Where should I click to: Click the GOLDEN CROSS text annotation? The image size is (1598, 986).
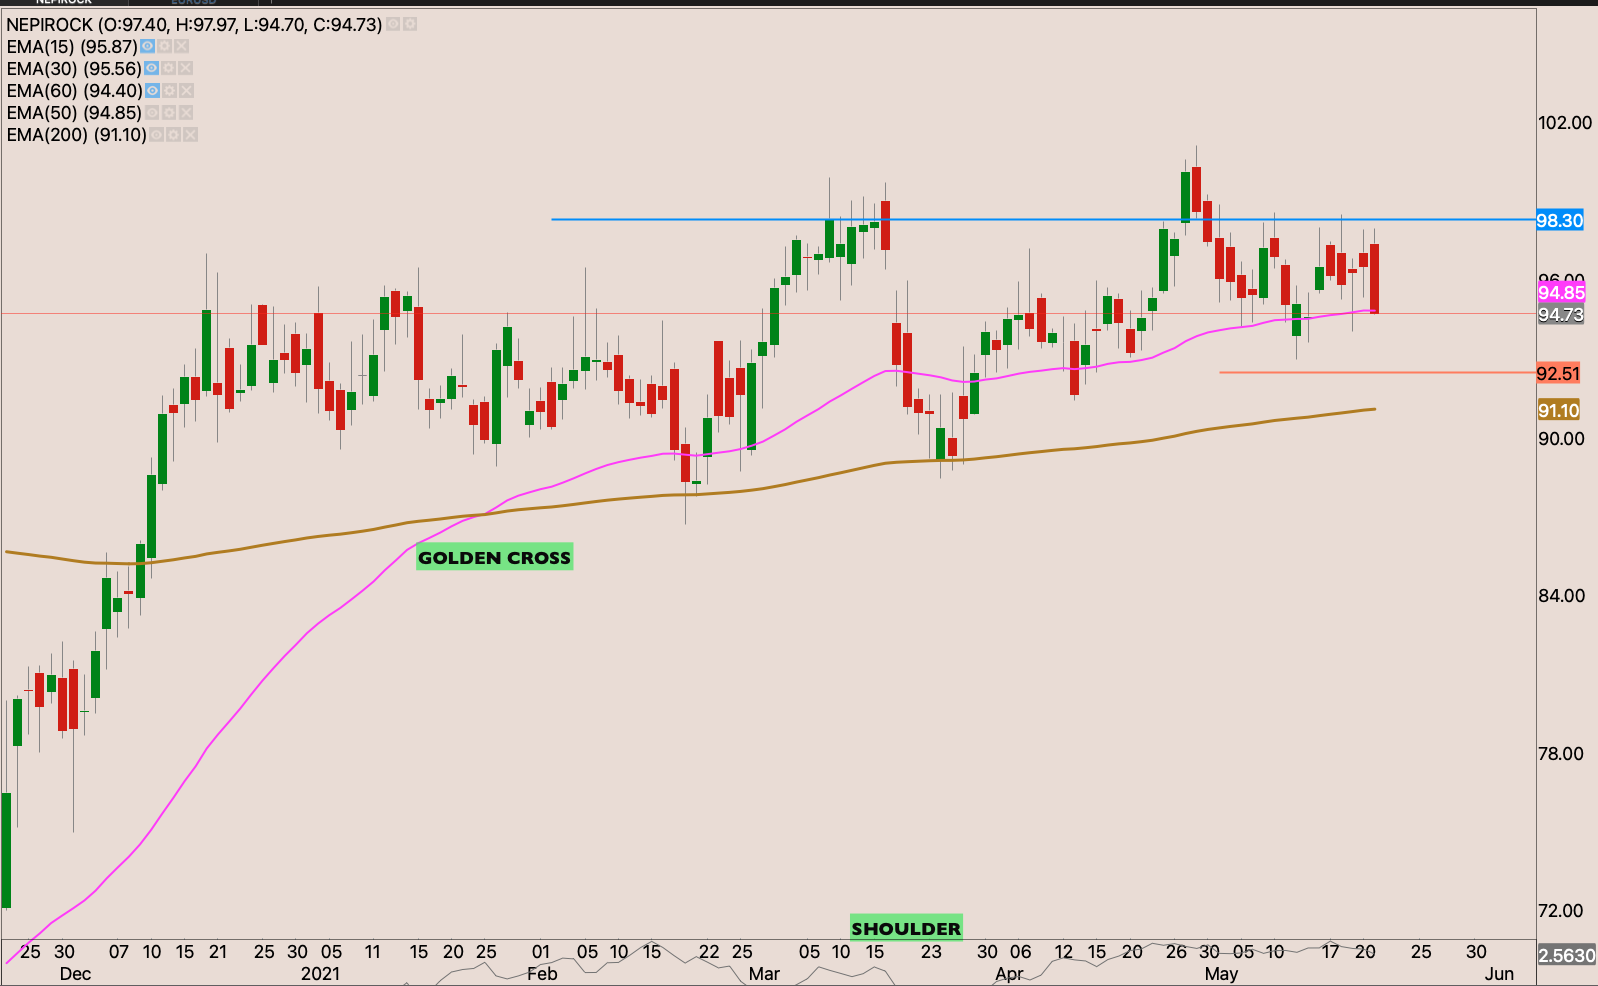pos(494,557)
